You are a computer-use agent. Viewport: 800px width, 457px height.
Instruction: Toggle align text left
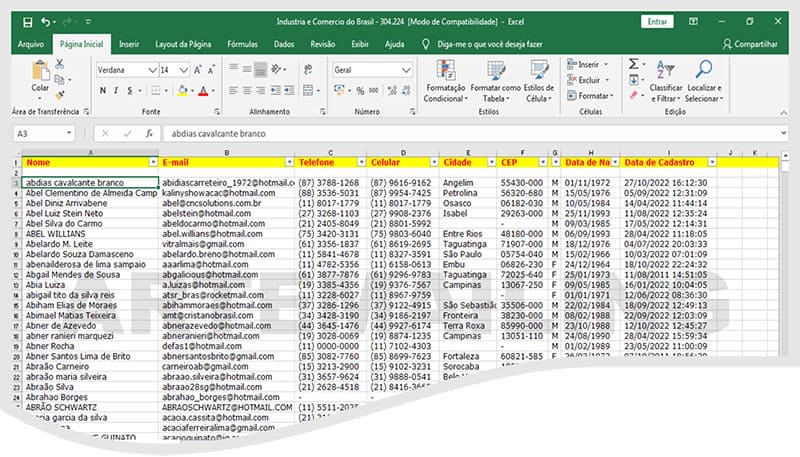coord(234,91)
